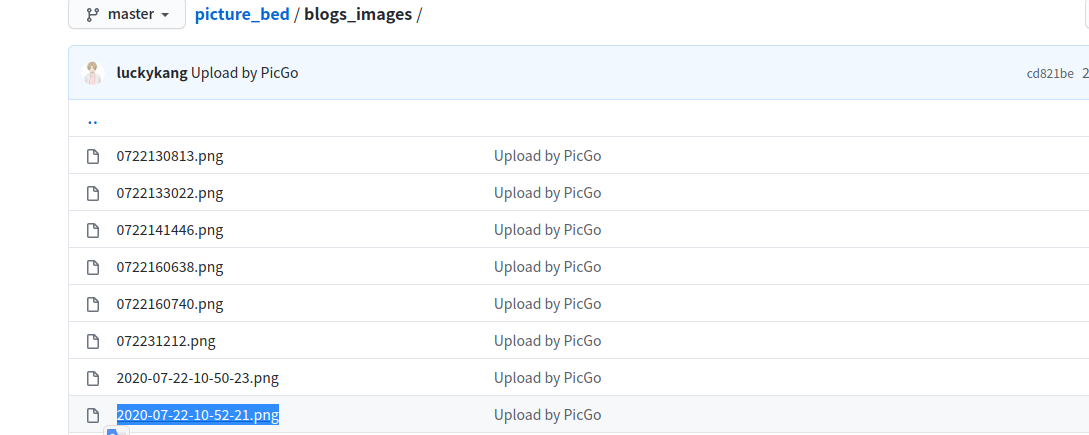The image size is (1089, 435).
Task: Open the commit message beside 0722160740.png
Action: 547,304
